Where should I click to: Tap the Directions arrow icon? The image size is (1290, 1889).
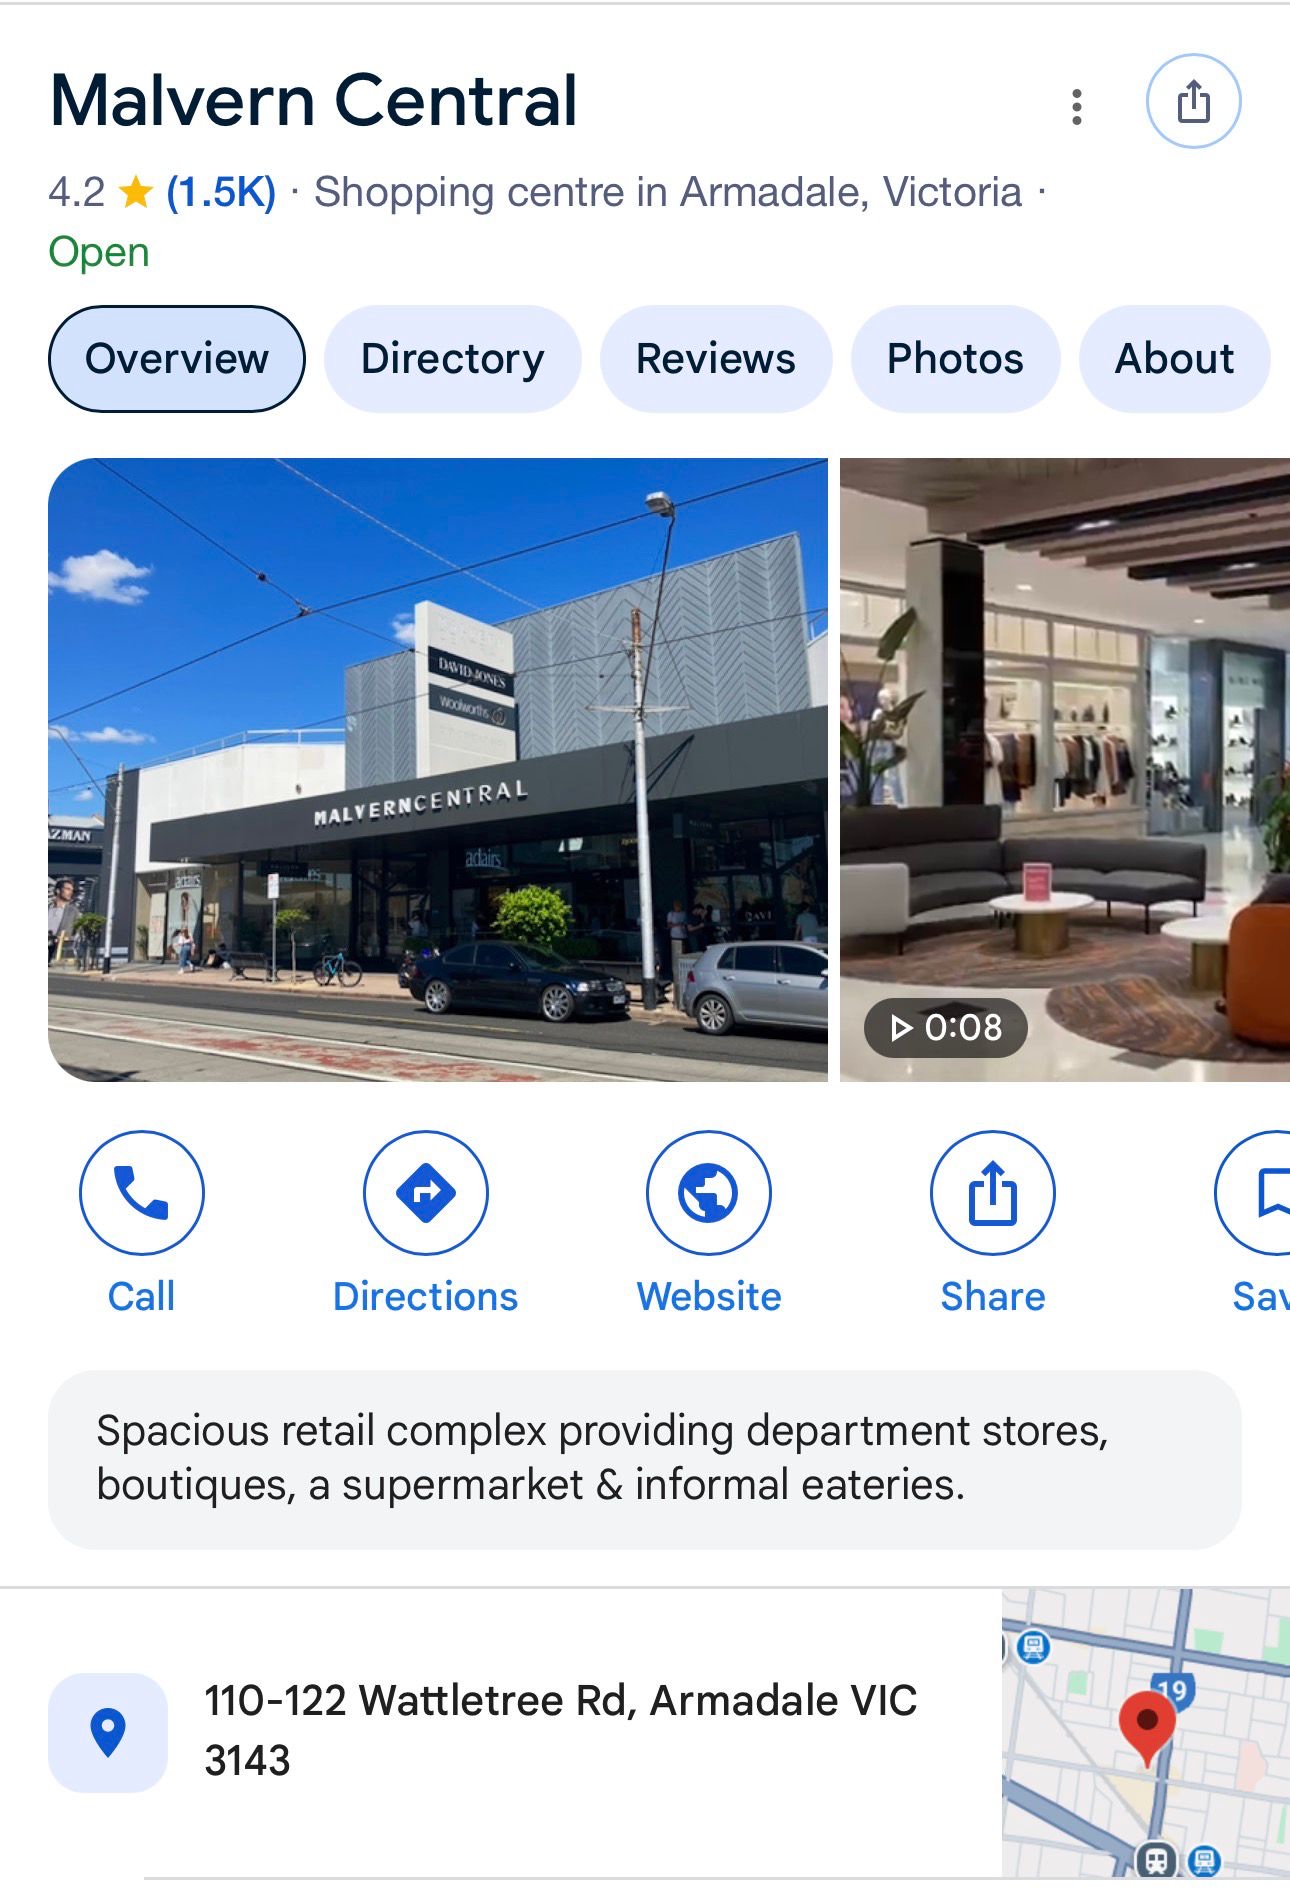click(426, 1193)
